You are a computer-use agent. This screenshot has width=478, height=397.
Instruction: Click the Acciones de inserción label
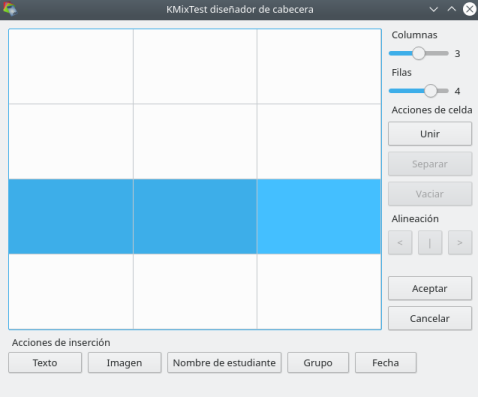pyautogui.click(x=61, y=342)
